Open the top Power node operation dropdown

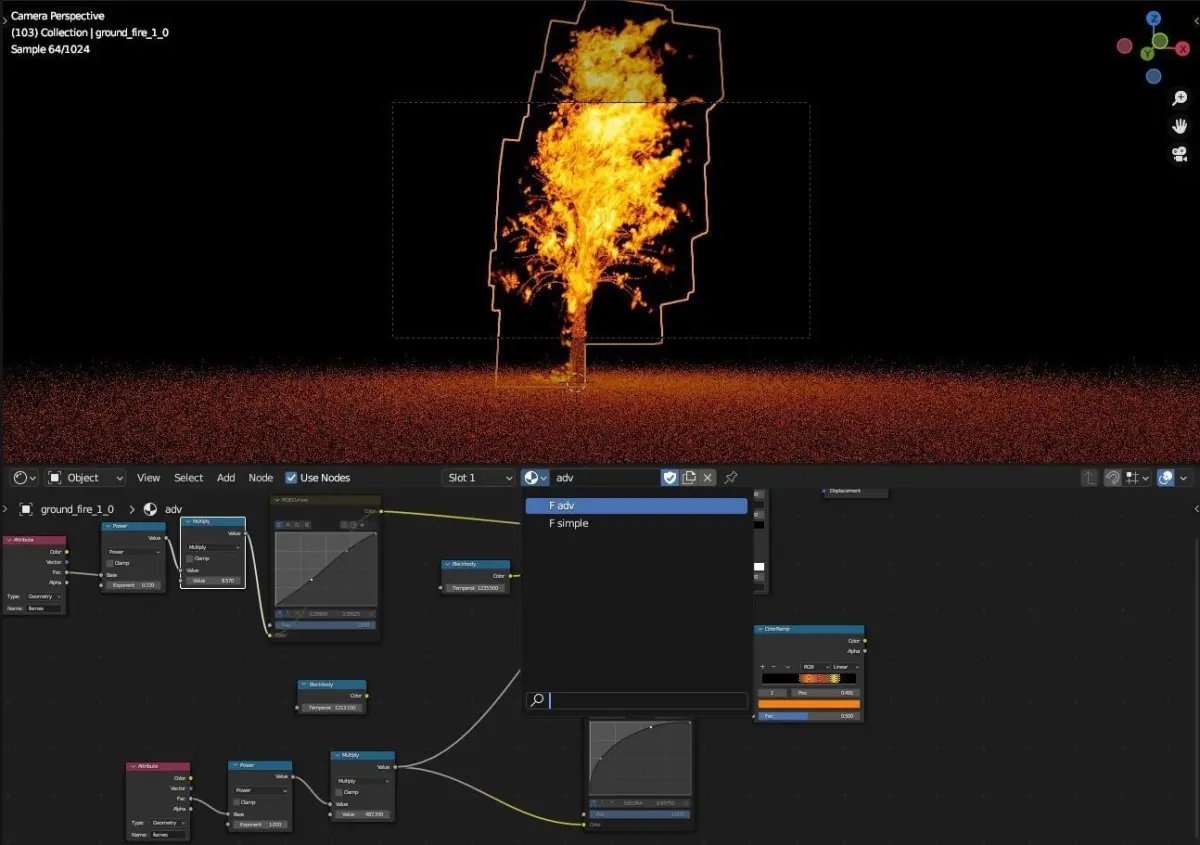[x=133, y=552]
